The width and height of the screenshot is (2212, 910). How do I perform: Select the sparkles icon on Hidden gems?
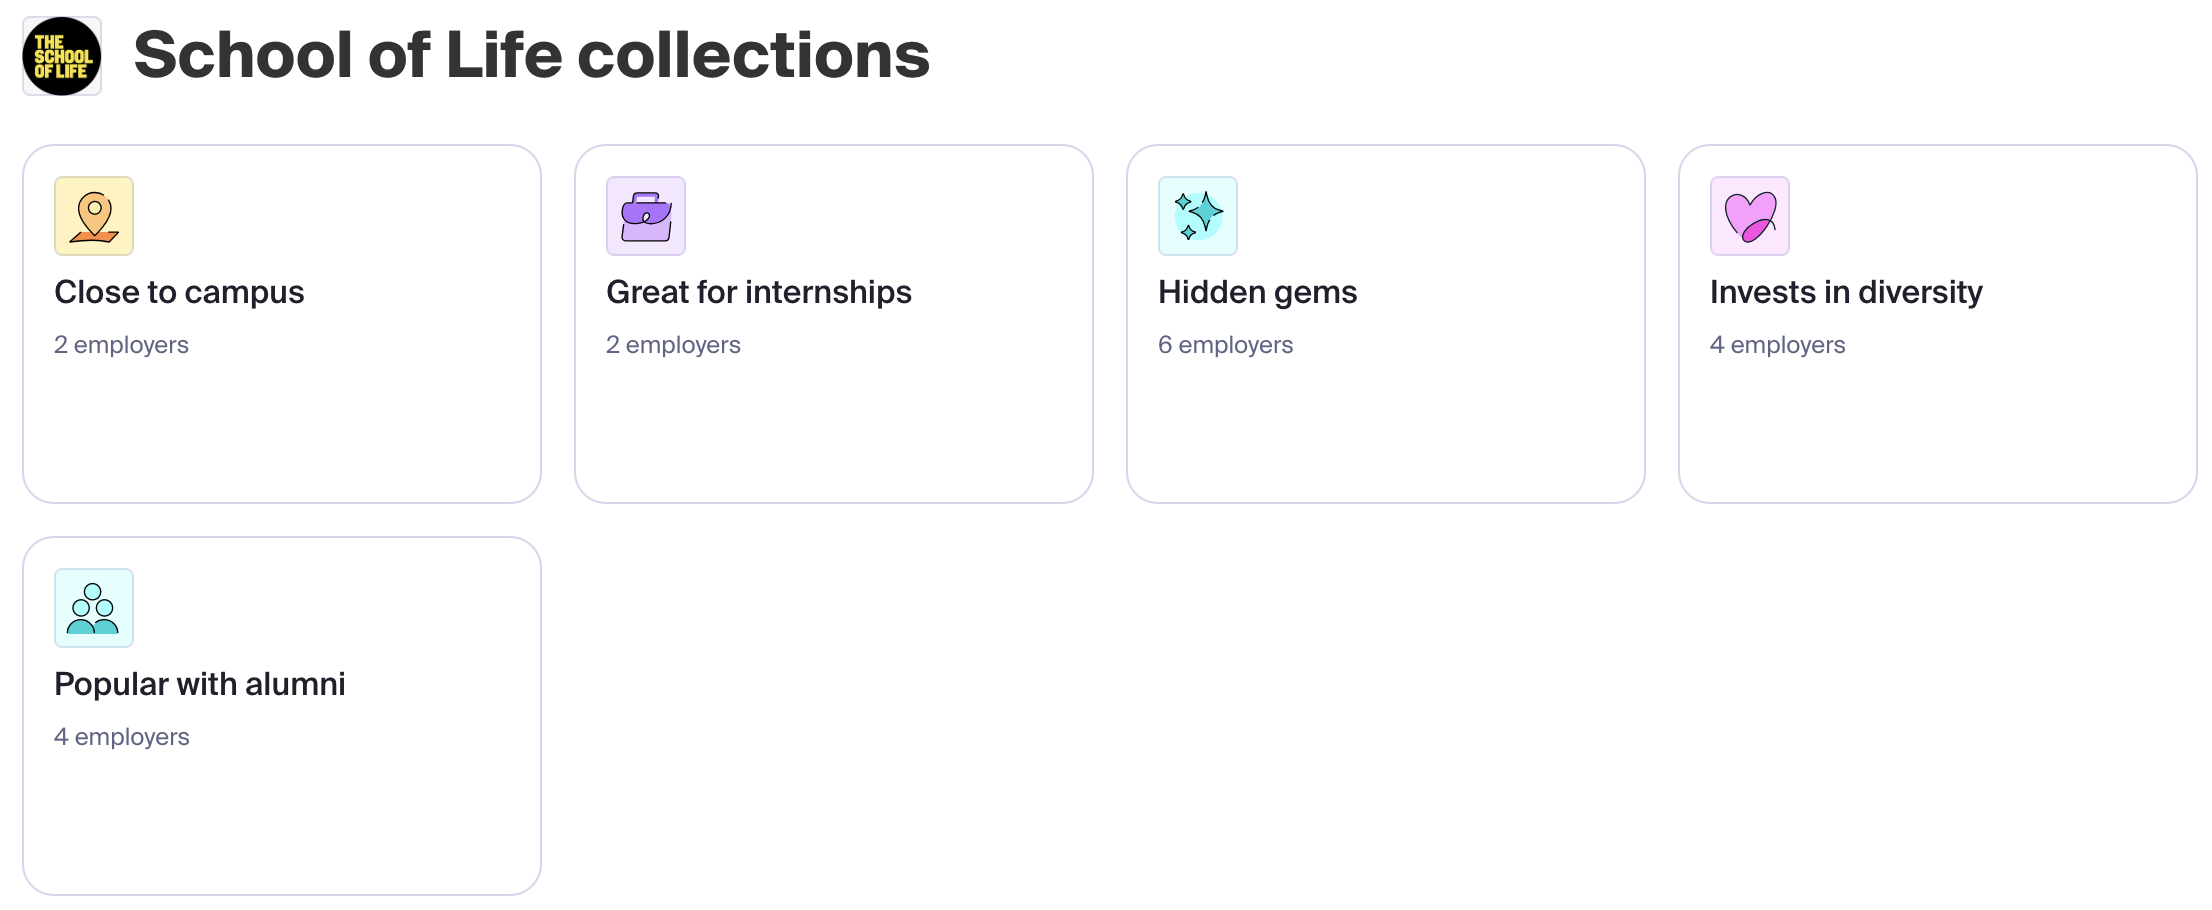(x=1197, y=216)
